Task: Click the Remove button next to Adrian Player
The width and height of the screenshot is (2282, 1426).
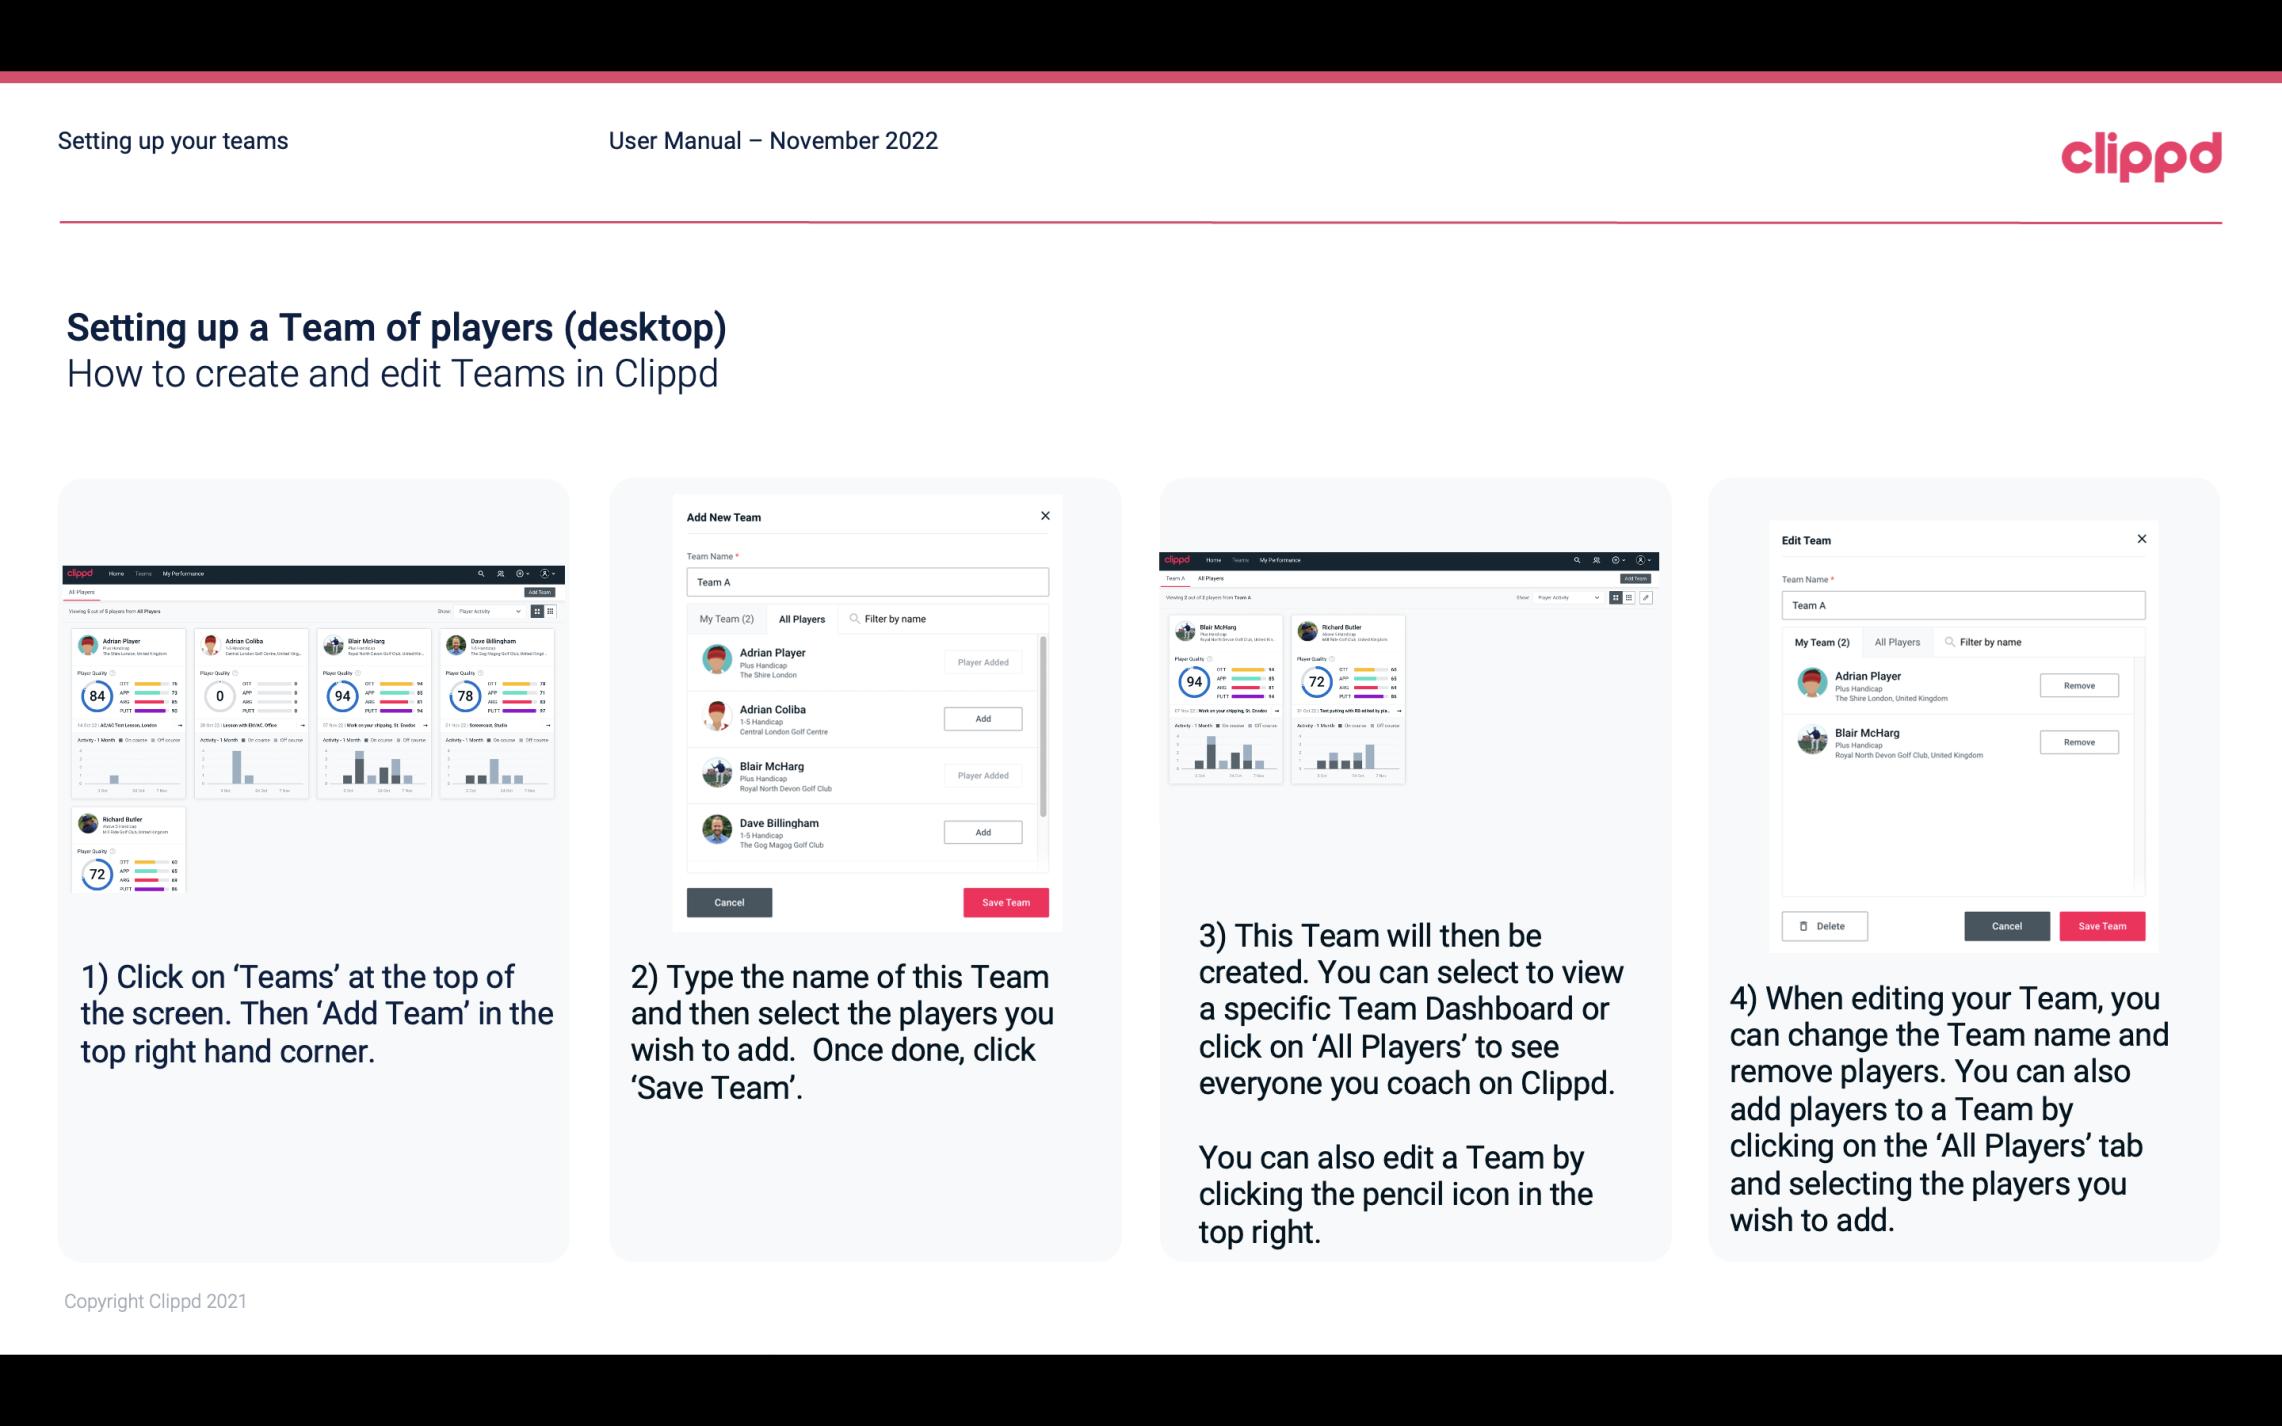Action: [x=2078, y=685]
